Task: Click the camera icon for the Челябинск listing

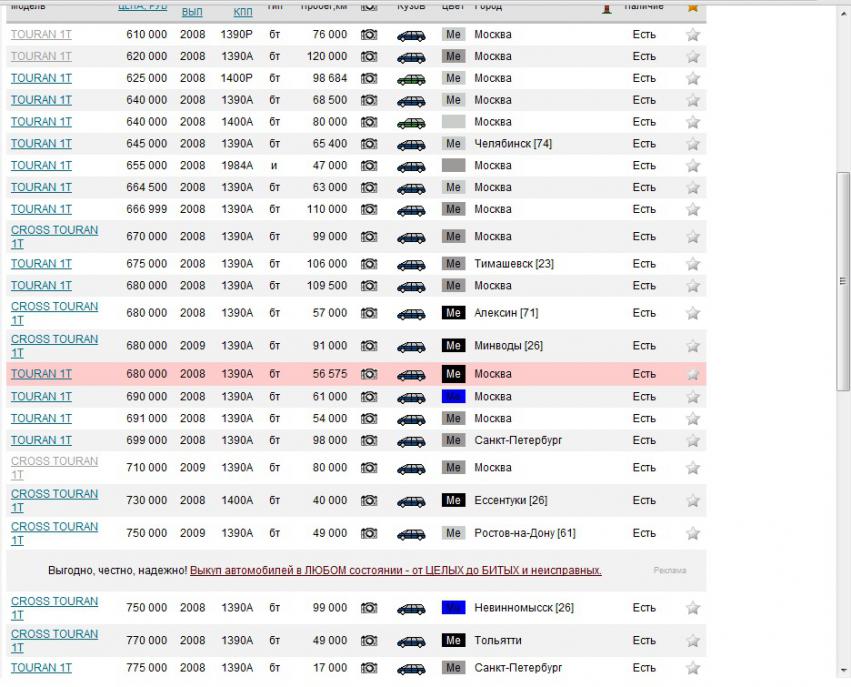Action: click(369, 144)
